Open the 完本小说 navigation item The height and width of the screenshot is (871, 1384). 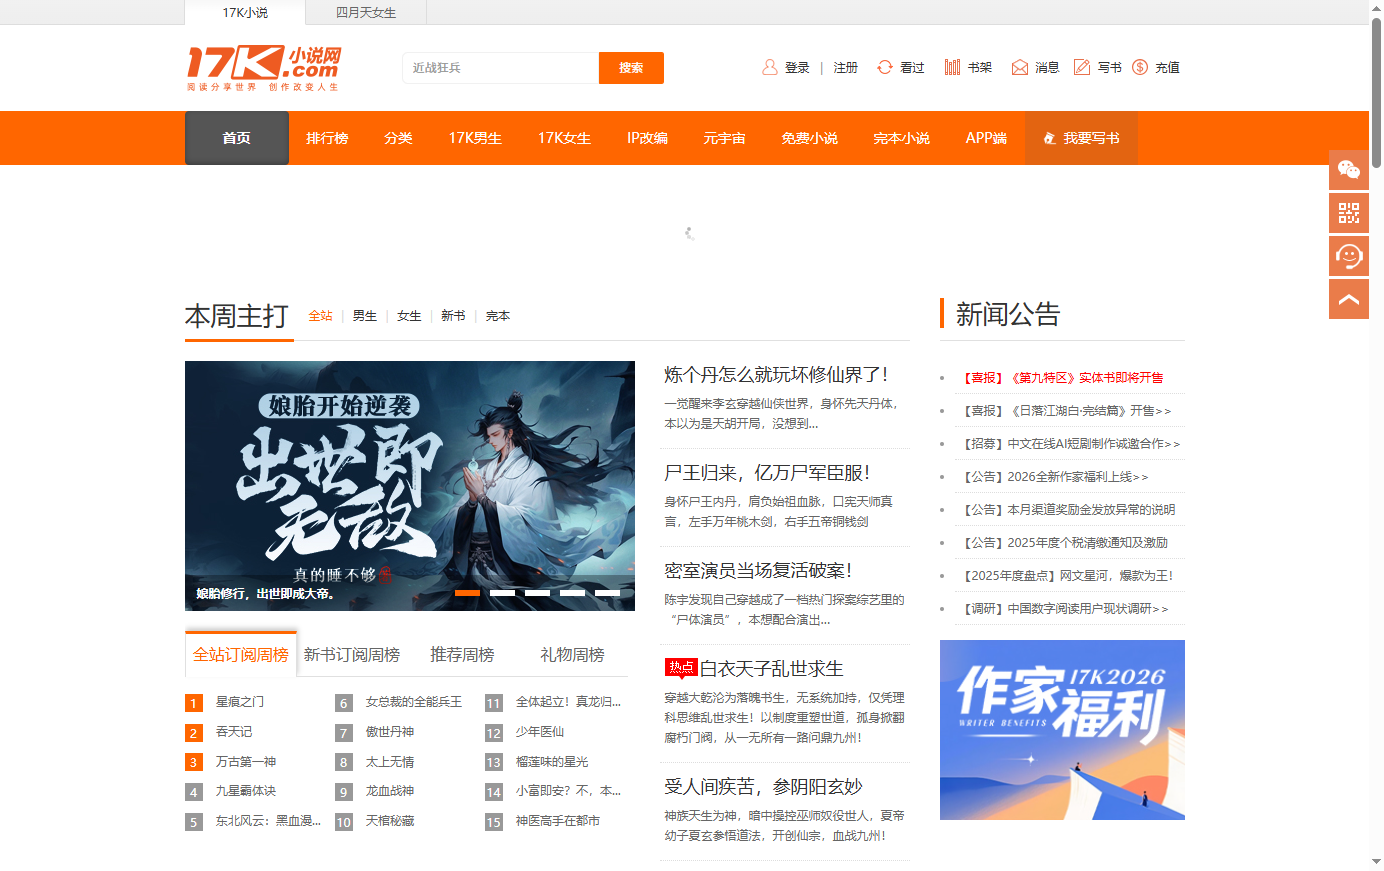pyautogui.click(x=901, y=138)
